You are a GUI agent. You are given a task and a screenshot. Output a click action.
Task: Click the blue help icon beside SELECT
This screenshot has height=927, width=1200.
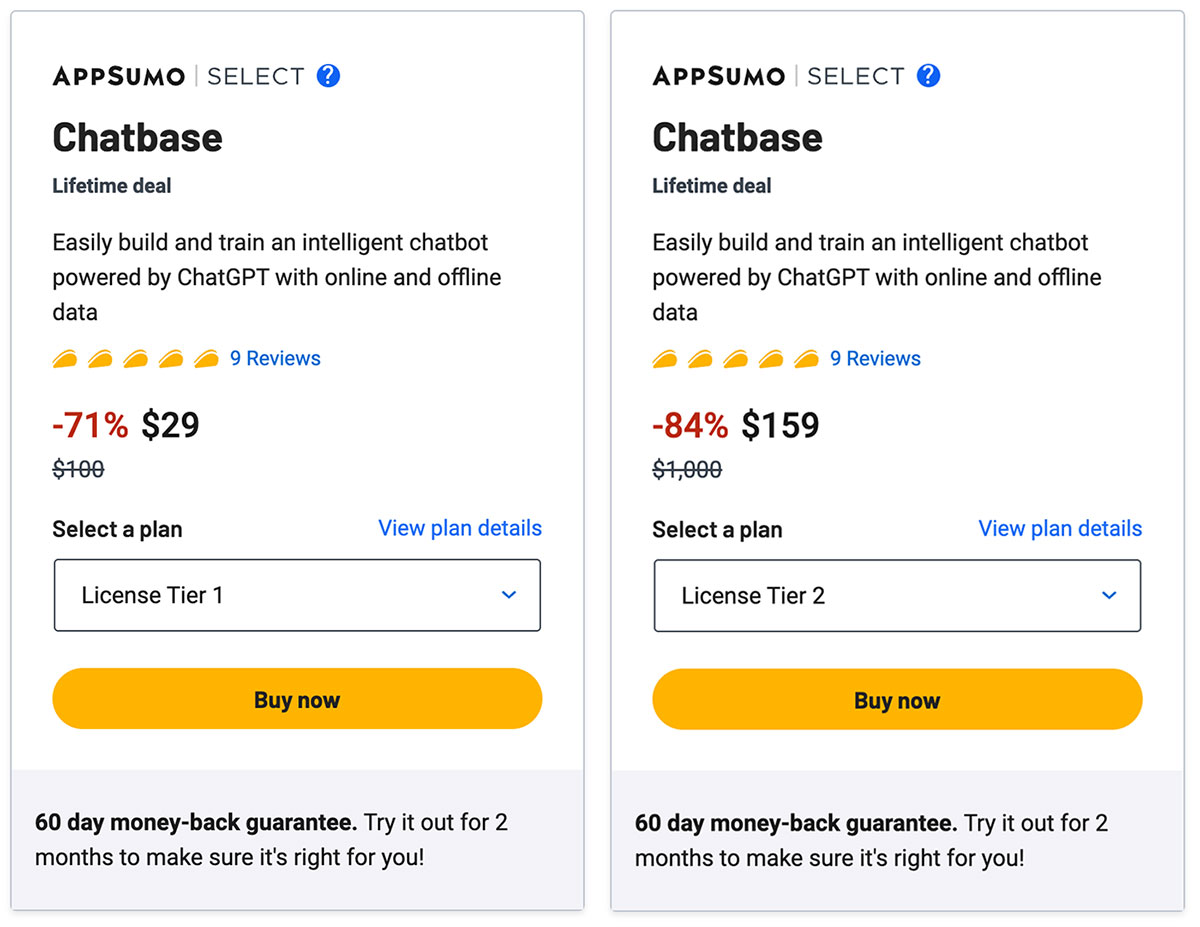tap(327, 75)
